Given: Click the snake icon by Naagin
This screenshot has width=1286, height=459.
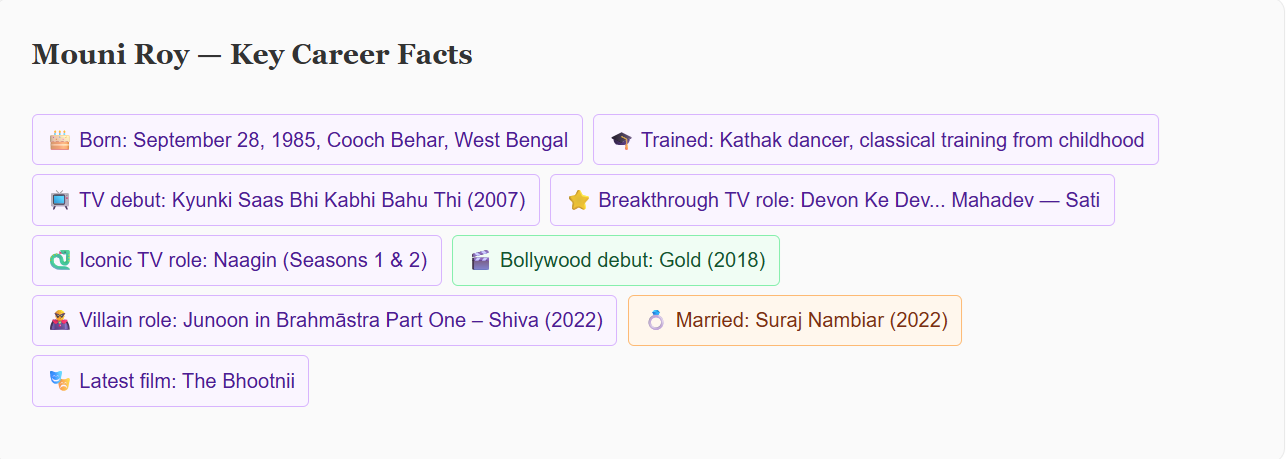Looking at the screenshot, I should (60, 261).
